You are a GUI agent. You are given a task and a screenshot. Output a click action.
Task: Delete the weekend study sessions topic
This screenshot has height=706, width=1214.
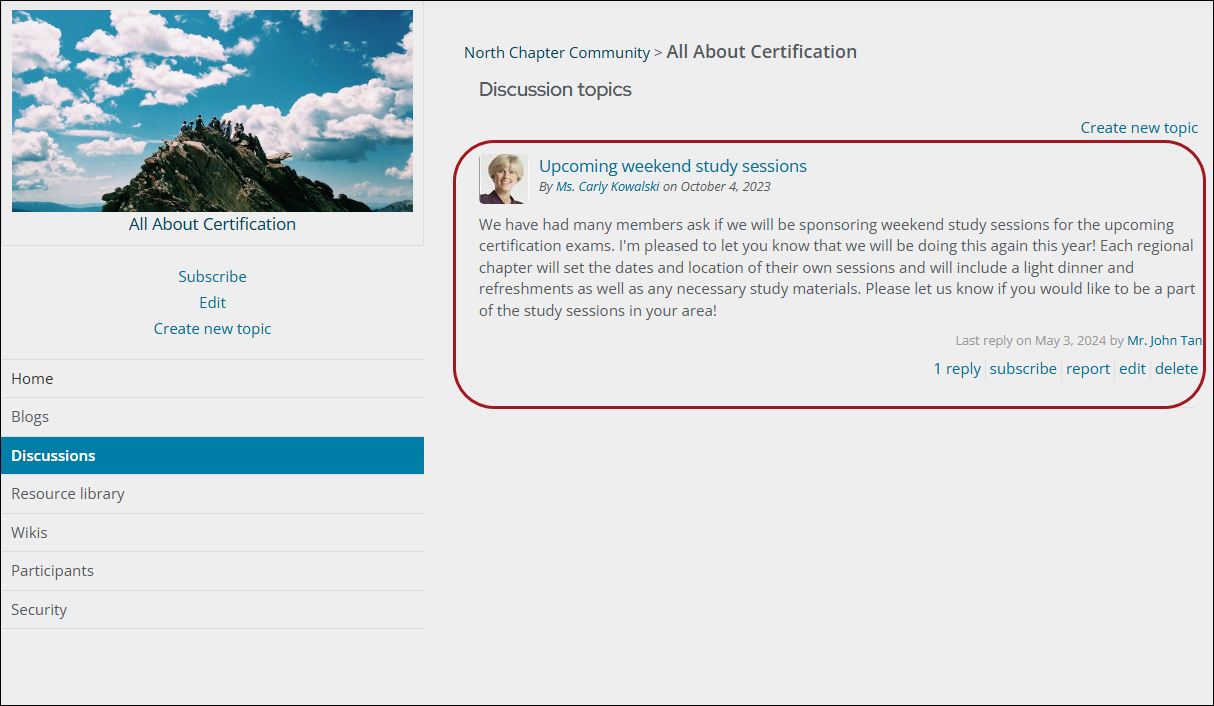tap(1176, 368)
